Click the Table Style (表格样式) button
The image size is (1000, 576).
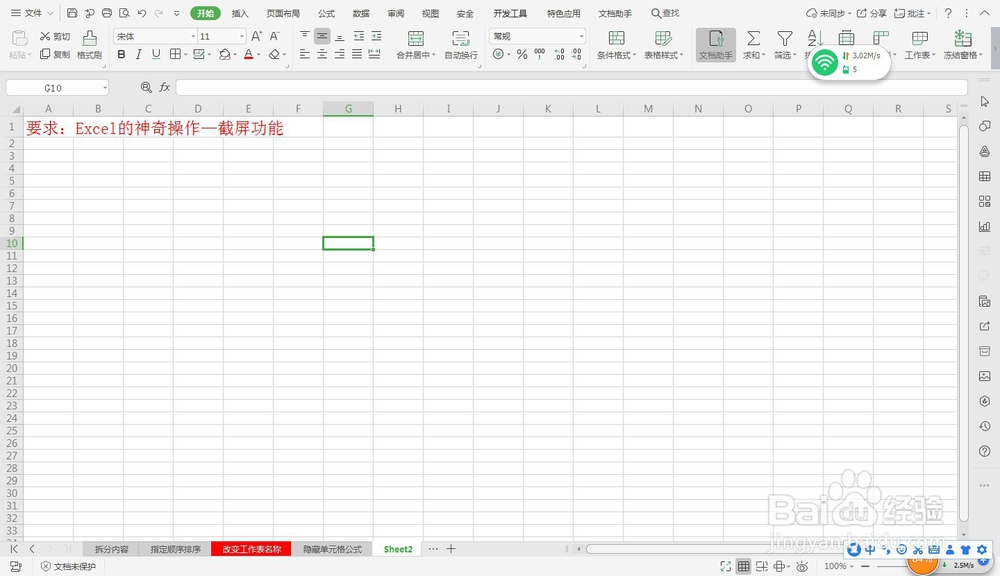point(663,45)
